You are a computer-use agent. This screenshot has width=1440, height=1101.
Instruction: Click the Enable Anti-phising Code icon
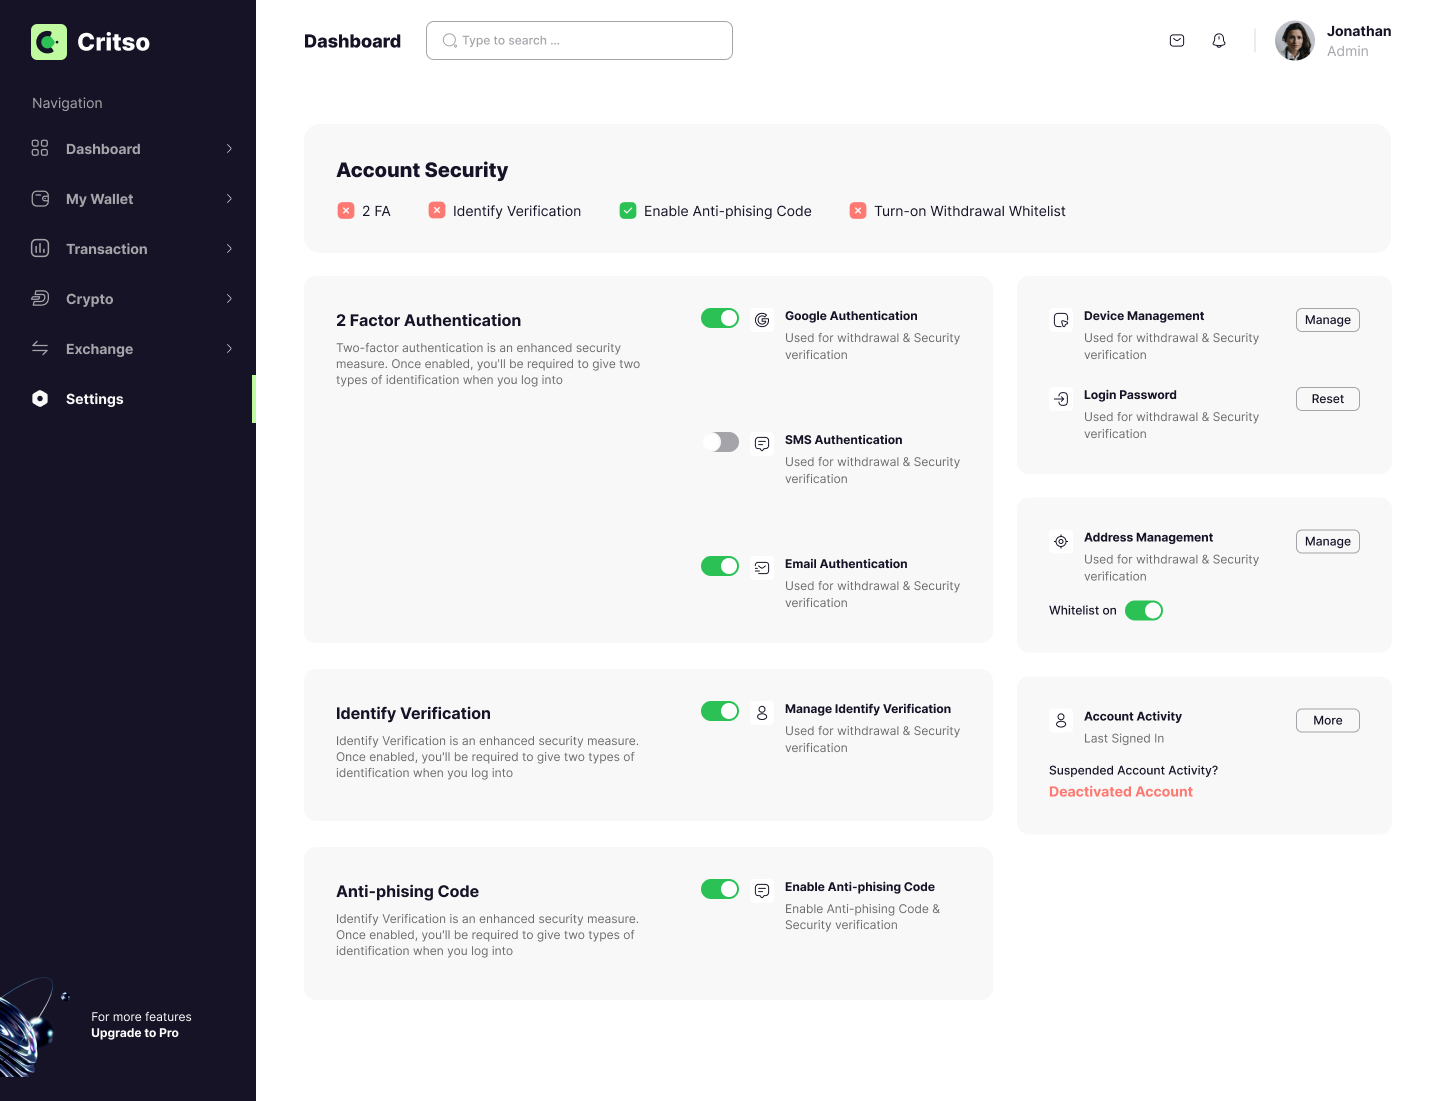click(762, 891)
